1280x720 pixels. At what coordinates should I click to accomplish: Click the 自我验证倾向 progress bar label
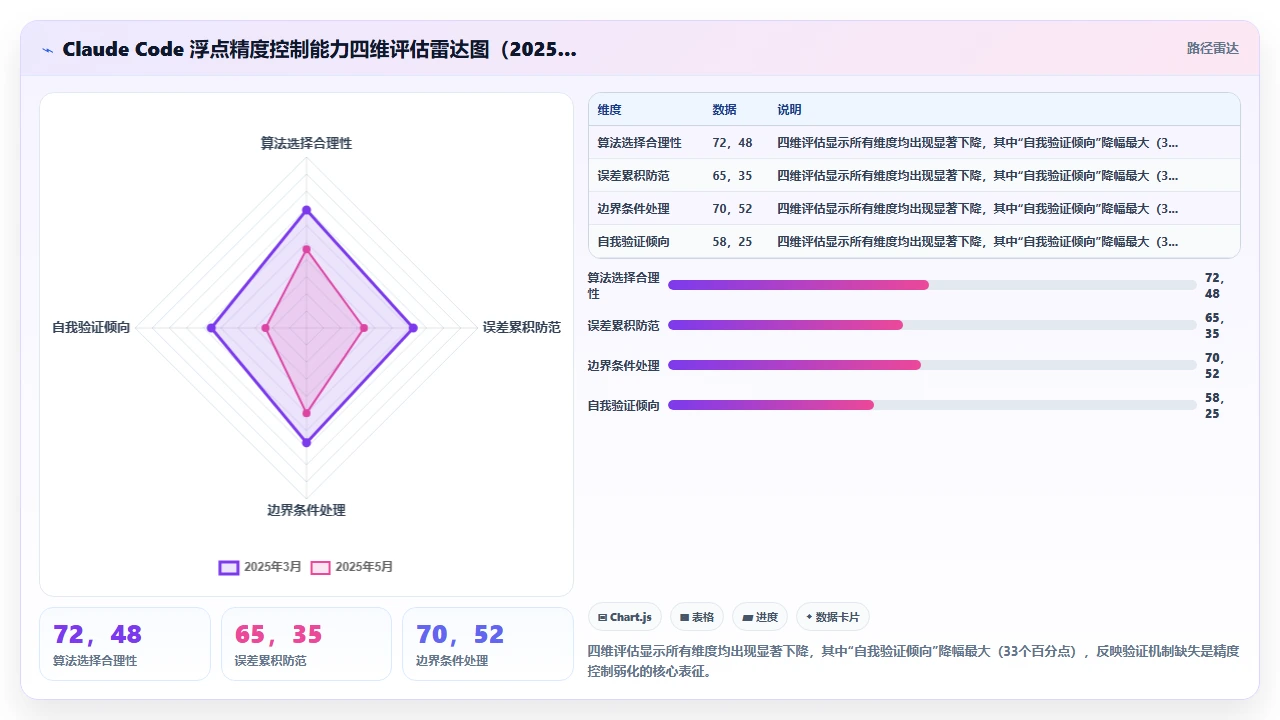pyautogui.click(x=623, y=405)
